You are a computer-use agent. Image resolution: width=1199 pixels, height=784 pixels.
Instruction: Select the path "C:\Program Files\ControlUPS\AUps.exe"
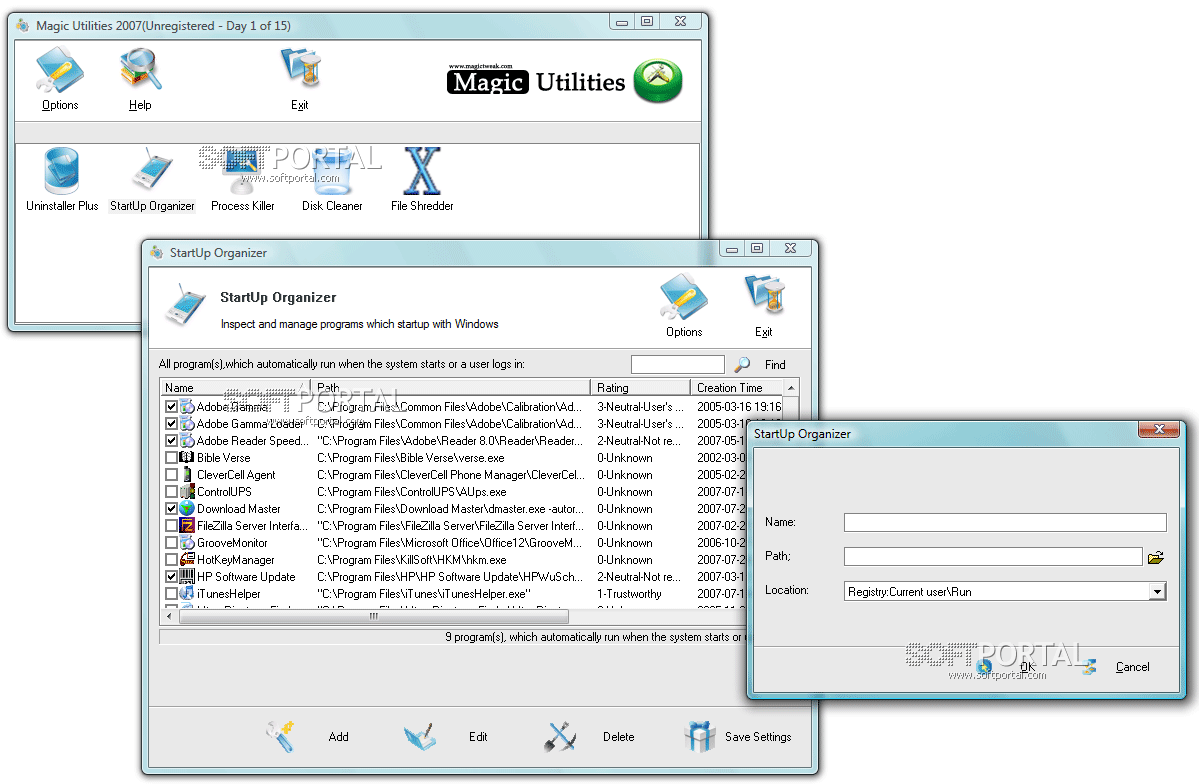(411, 492)
